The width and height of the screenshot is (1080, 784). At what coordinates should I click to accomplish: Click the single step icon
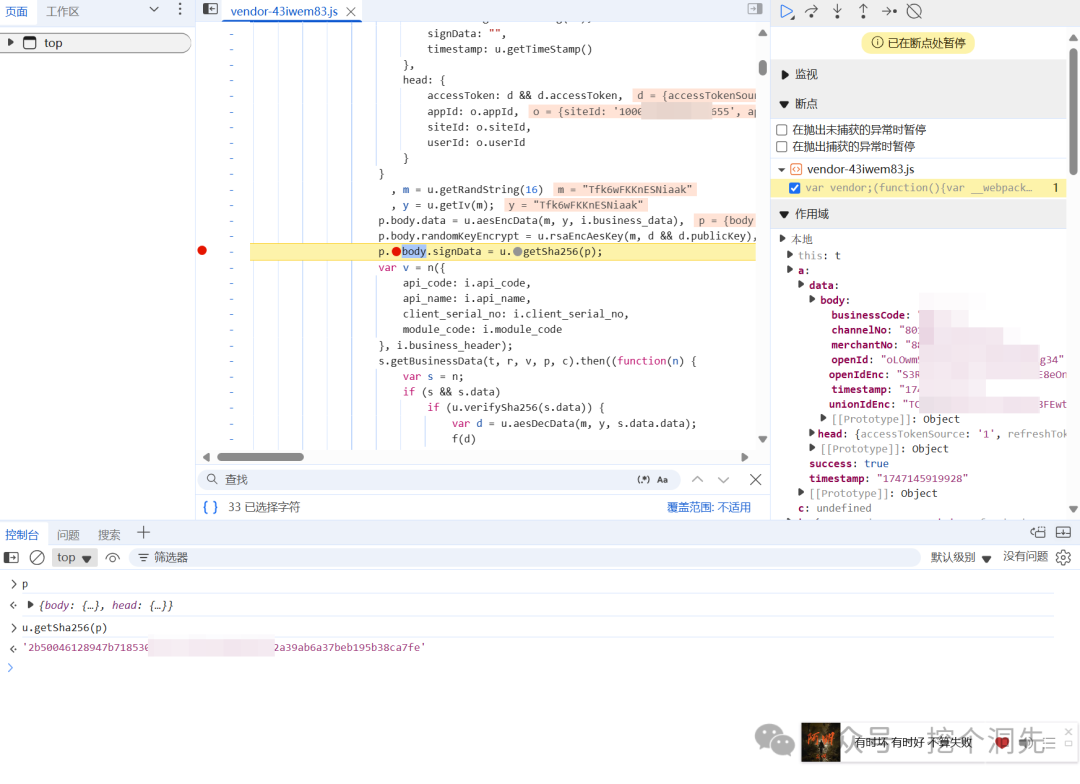889,11
